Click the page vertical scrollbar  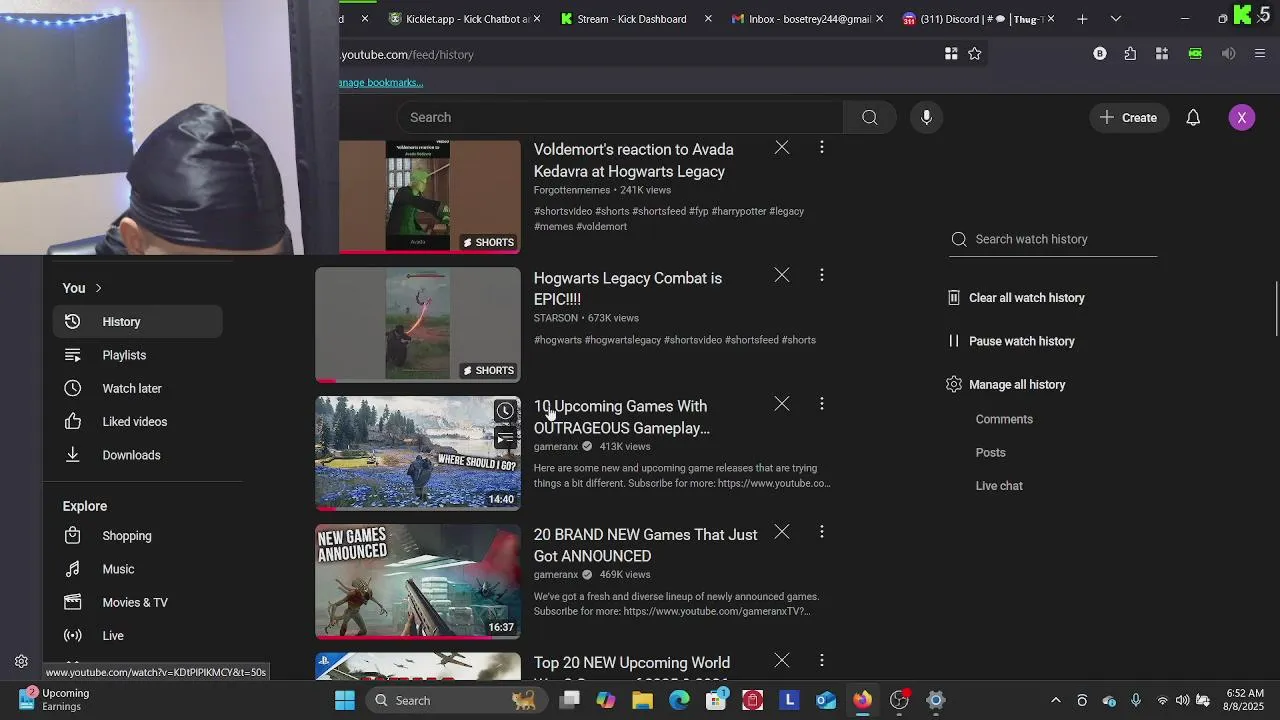(1275, 310)
